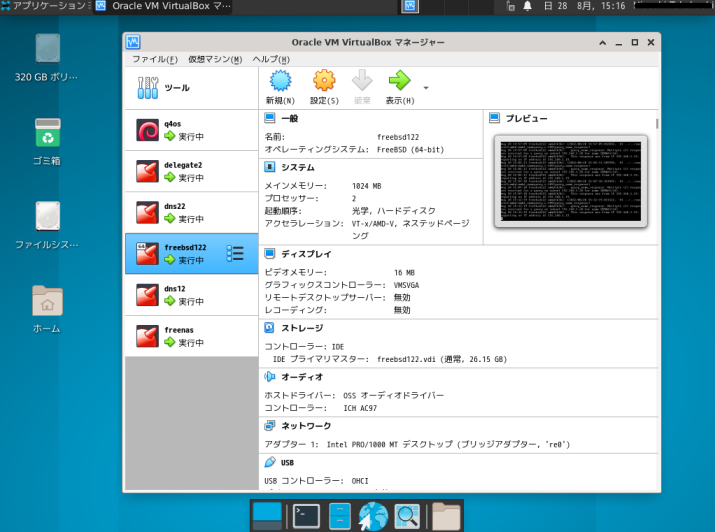The height and width of the screenshot is (532, 715).
Task: Launch the terminal from the dock
Action: 306,516
